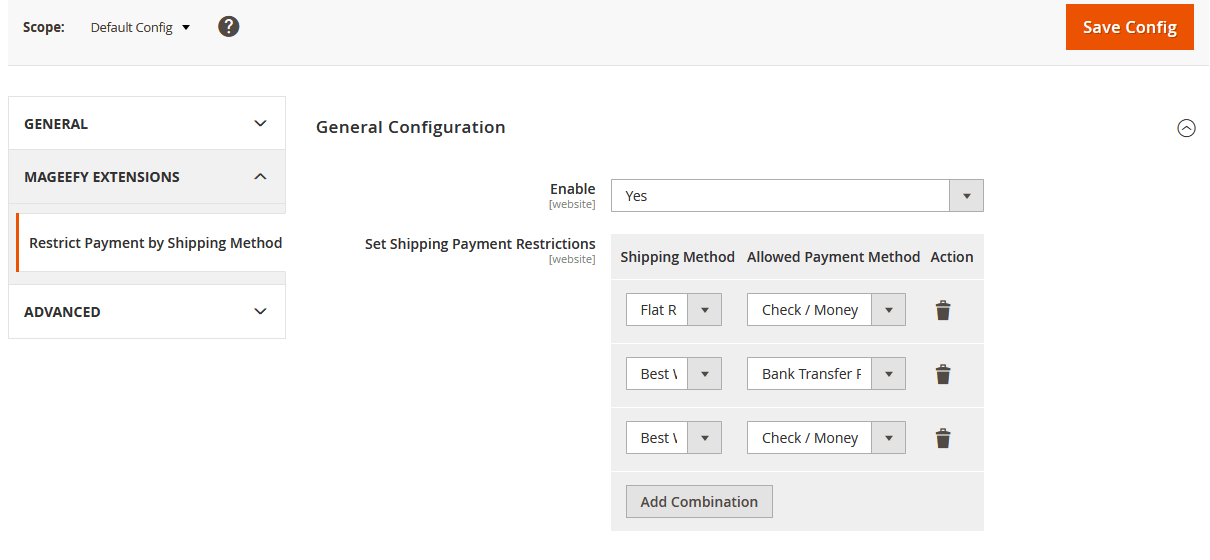Open the Bank Transfer payment method dropdown
1210x560 pixels.
825,374
